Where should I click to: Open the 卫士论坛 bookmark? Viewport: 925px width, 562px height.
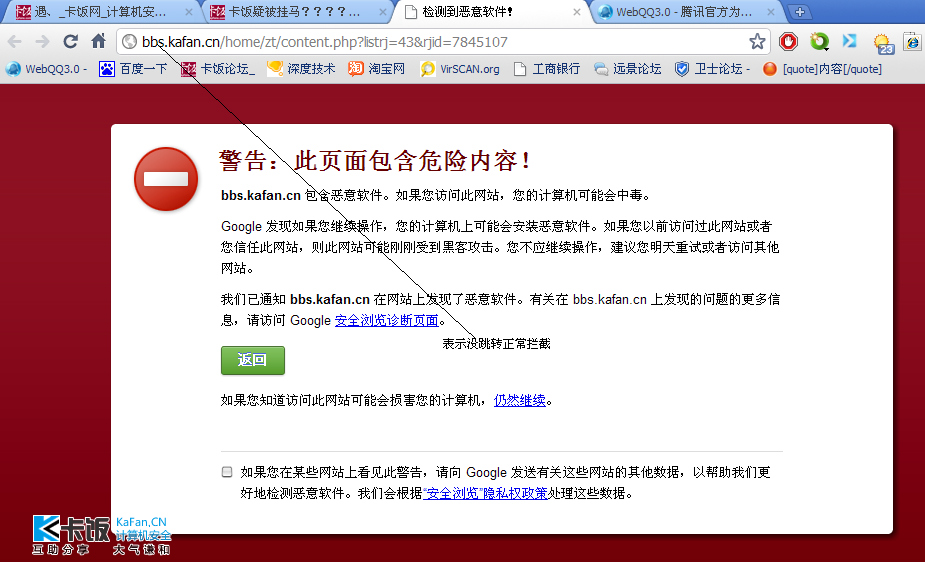coord(712,69)
